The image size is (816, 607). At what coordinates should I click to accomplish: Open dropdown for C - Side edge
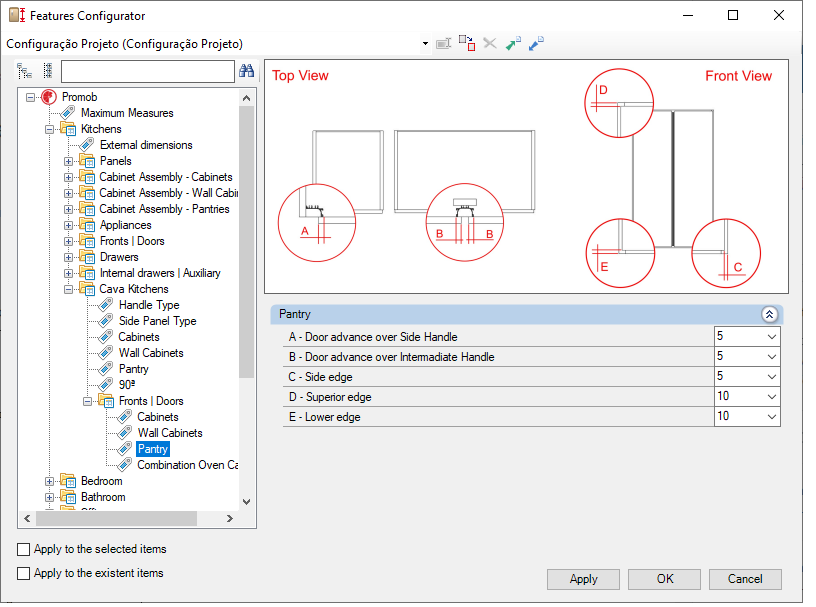pyautogui.click(x=772, y=377)
